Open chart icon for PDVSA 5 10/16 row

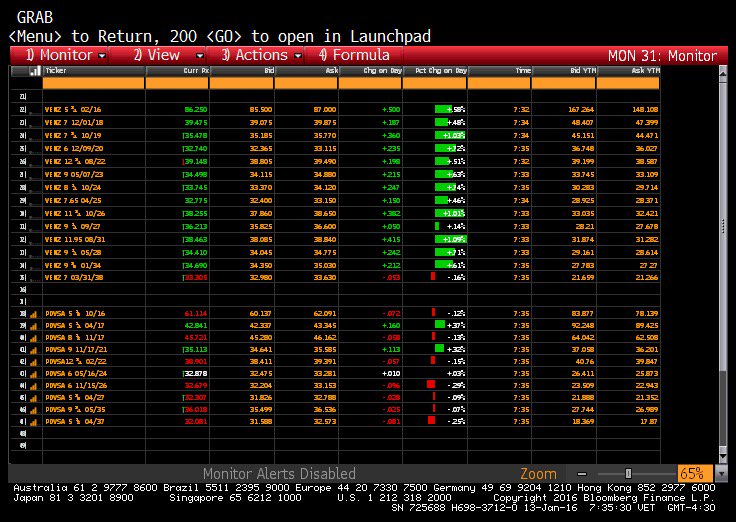33,314
